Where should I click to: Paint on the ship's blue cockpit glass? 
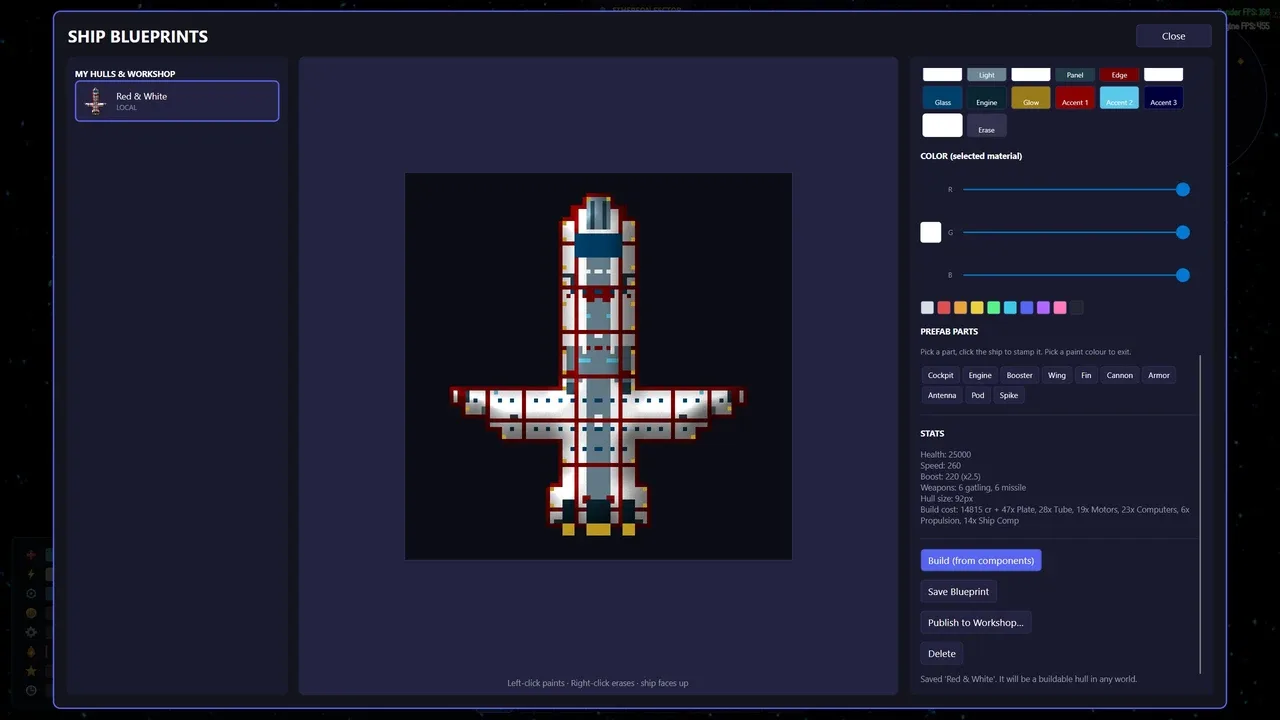point(597,245)
